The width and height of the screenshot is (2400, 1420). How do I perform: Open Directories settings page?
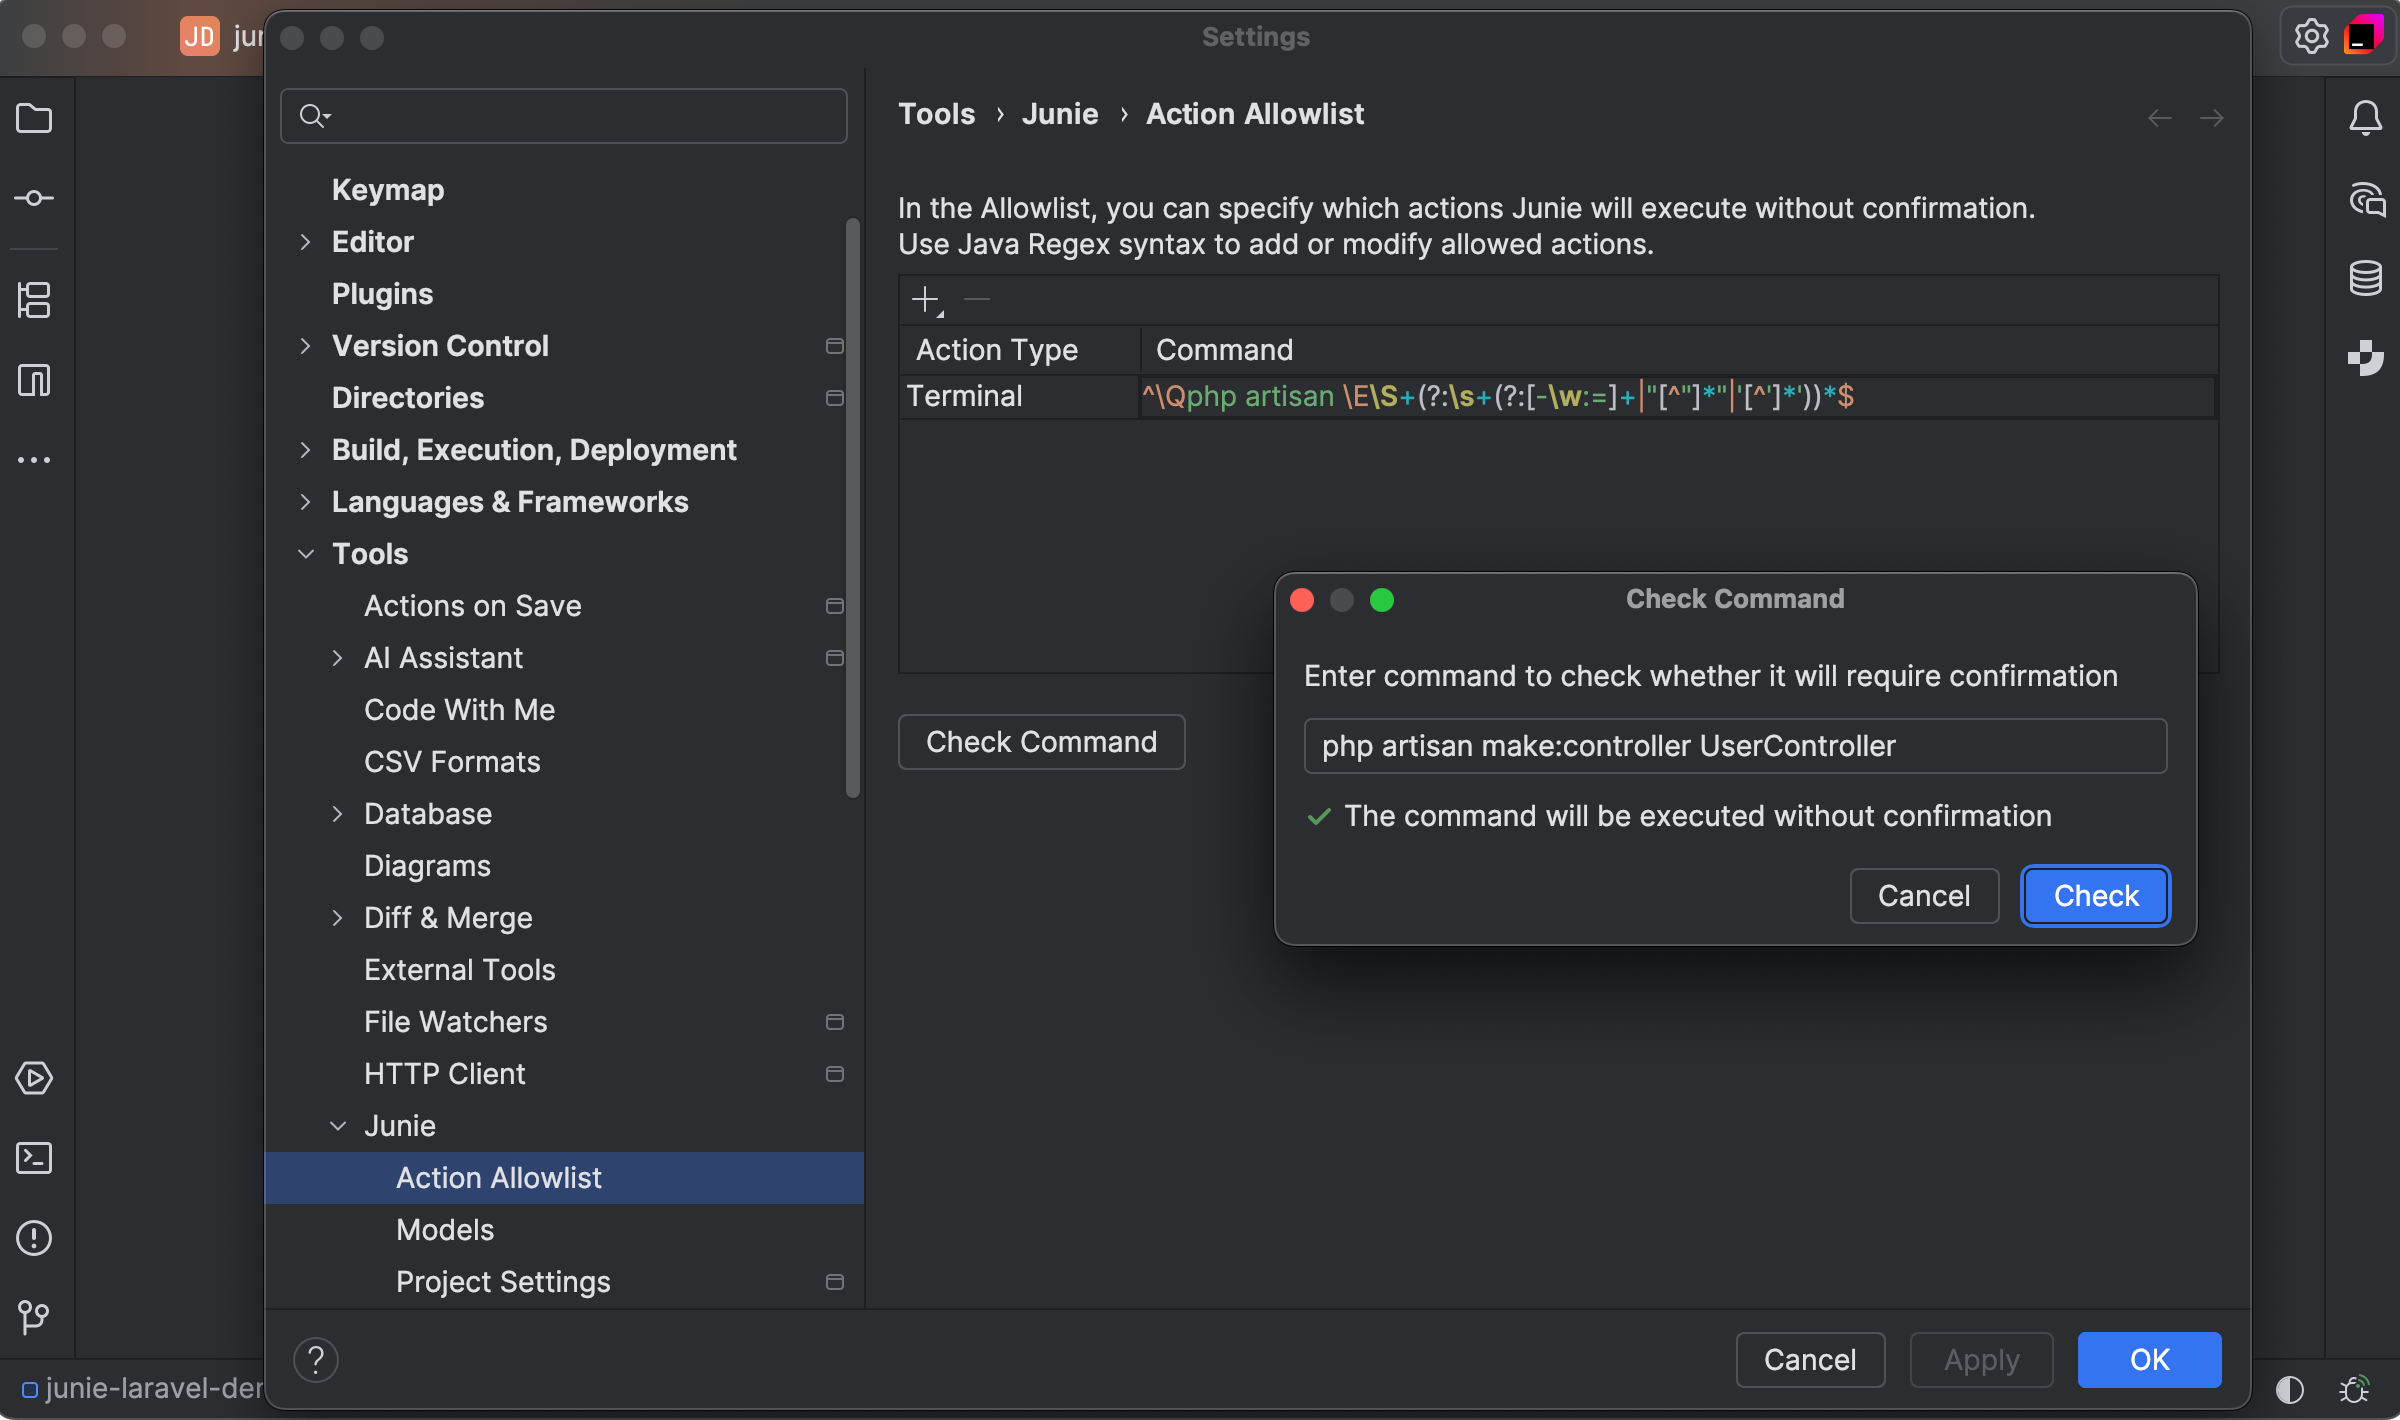click(x=408, y=398)
